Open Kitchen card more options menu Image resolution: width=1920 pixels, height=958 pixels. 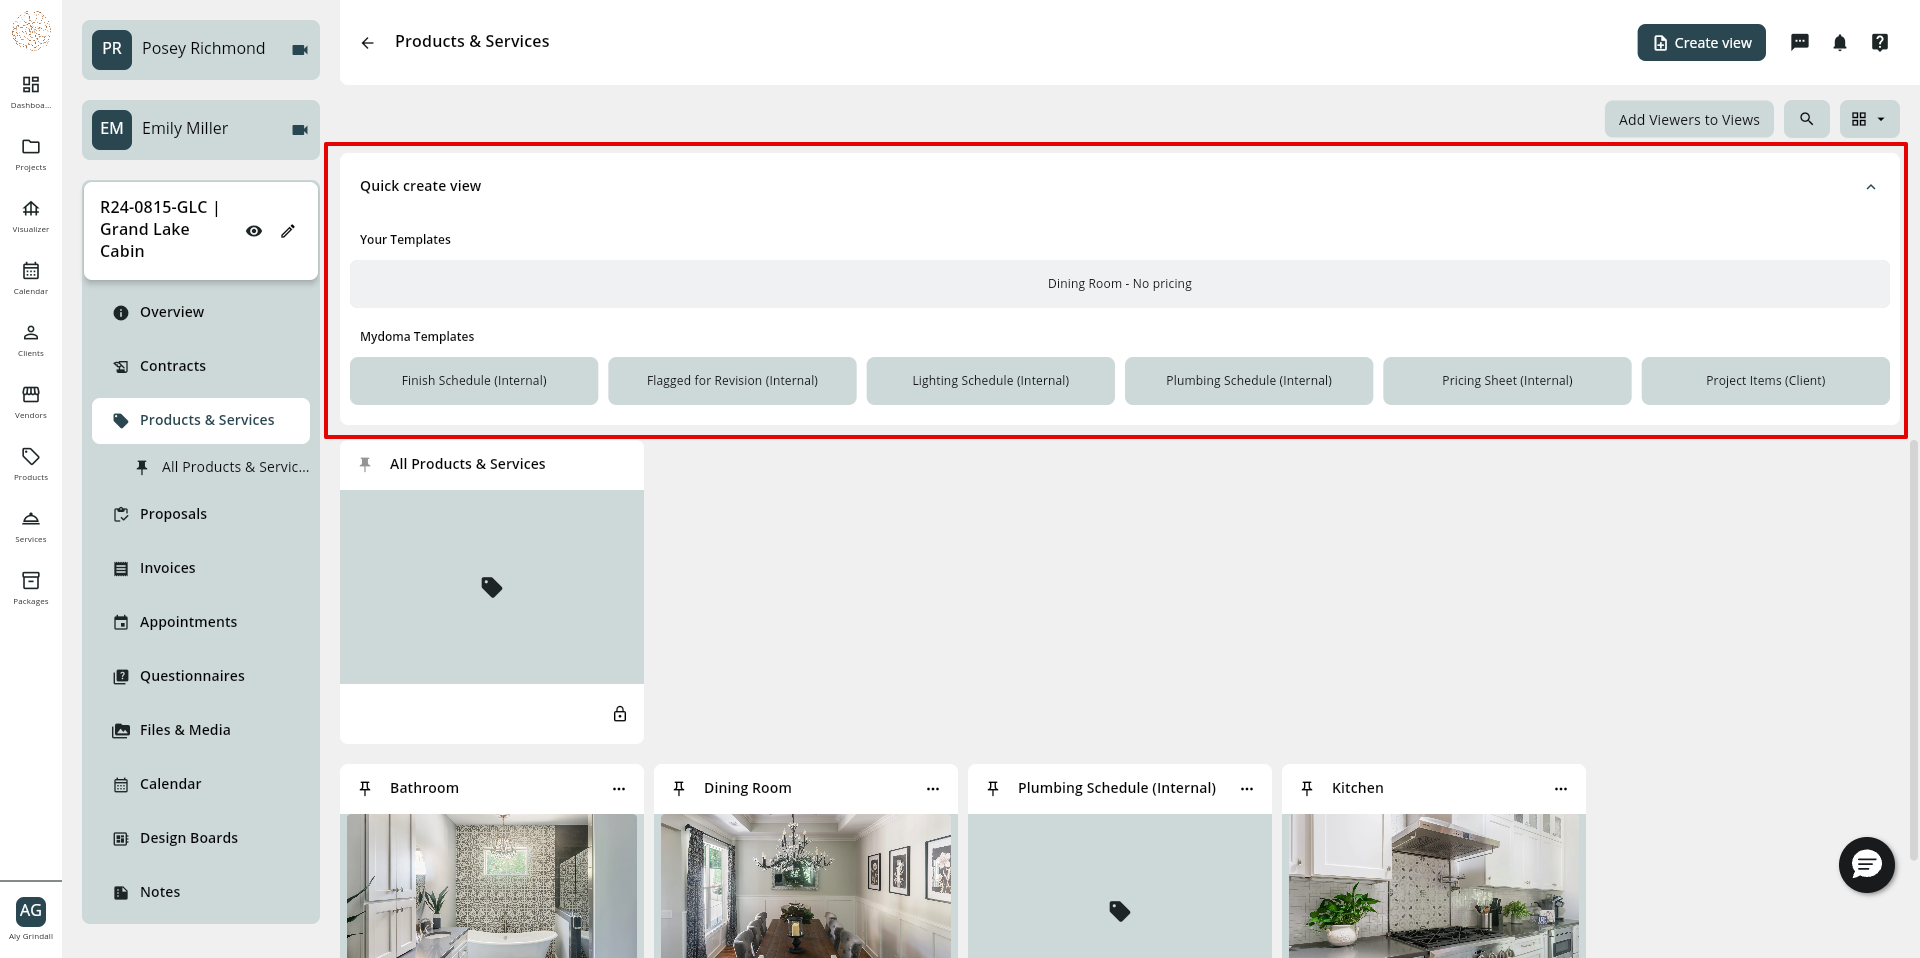[x=1561, y=789]
